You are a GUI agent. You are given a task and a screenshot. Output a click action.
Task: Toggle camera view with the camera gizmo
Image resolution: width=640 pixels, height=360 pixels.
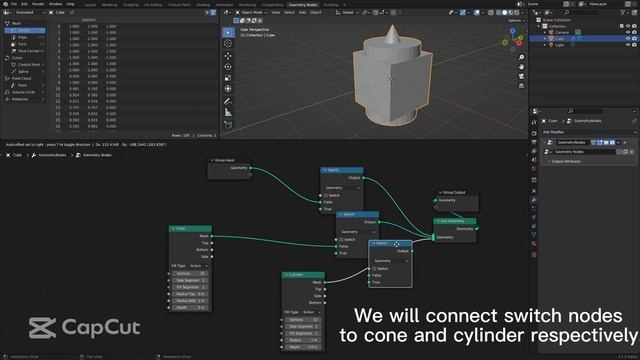click(521, 76)
